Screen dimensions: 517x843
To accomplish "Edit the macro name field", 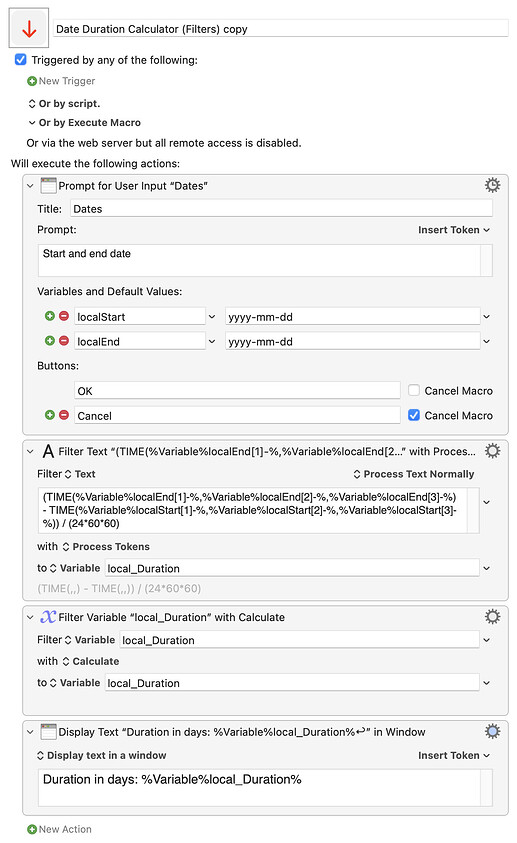I will tap(281, 28).
